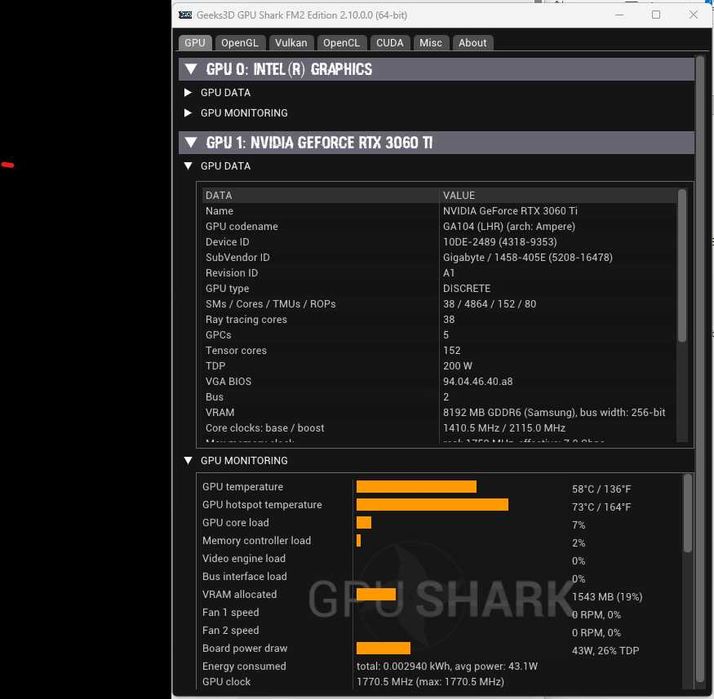This screenshot has width=714, height=699.
Task: Click 'Video engine load' label
Action: (x=244, y=558)
